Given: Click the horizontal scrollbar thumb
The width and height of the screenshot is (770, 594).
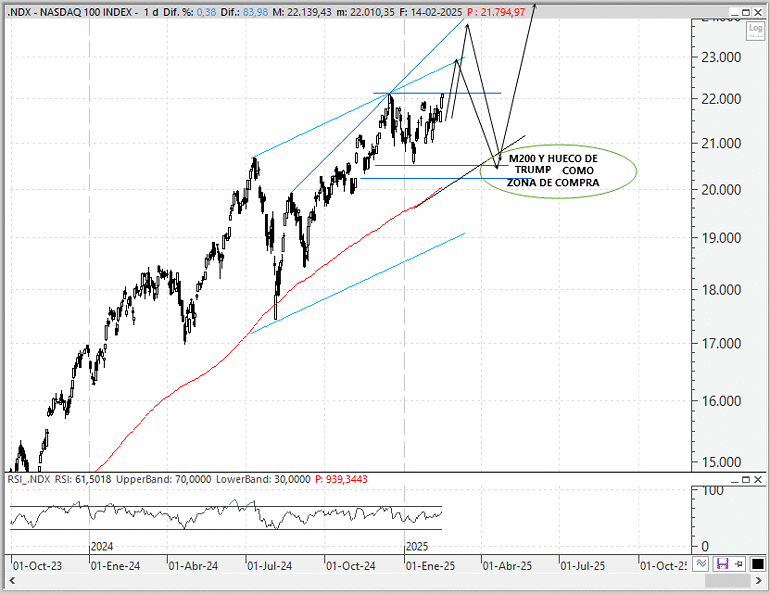Looking at the screenshot, I should 728,581.
